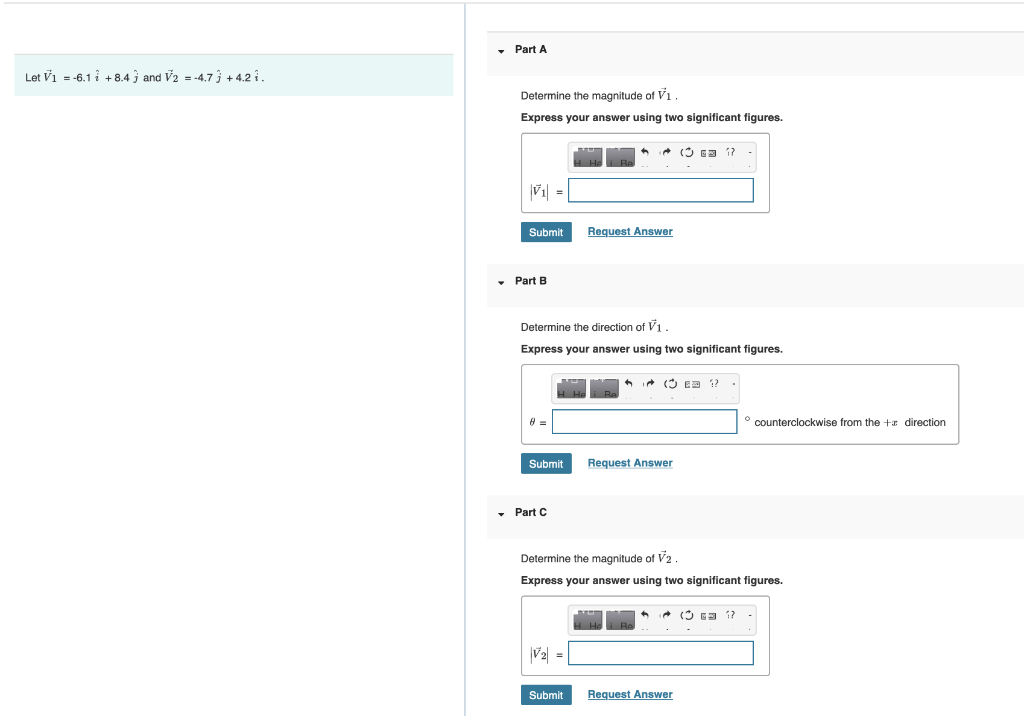
Task: Focus the theta direction input field
Action: pos(645,421)
